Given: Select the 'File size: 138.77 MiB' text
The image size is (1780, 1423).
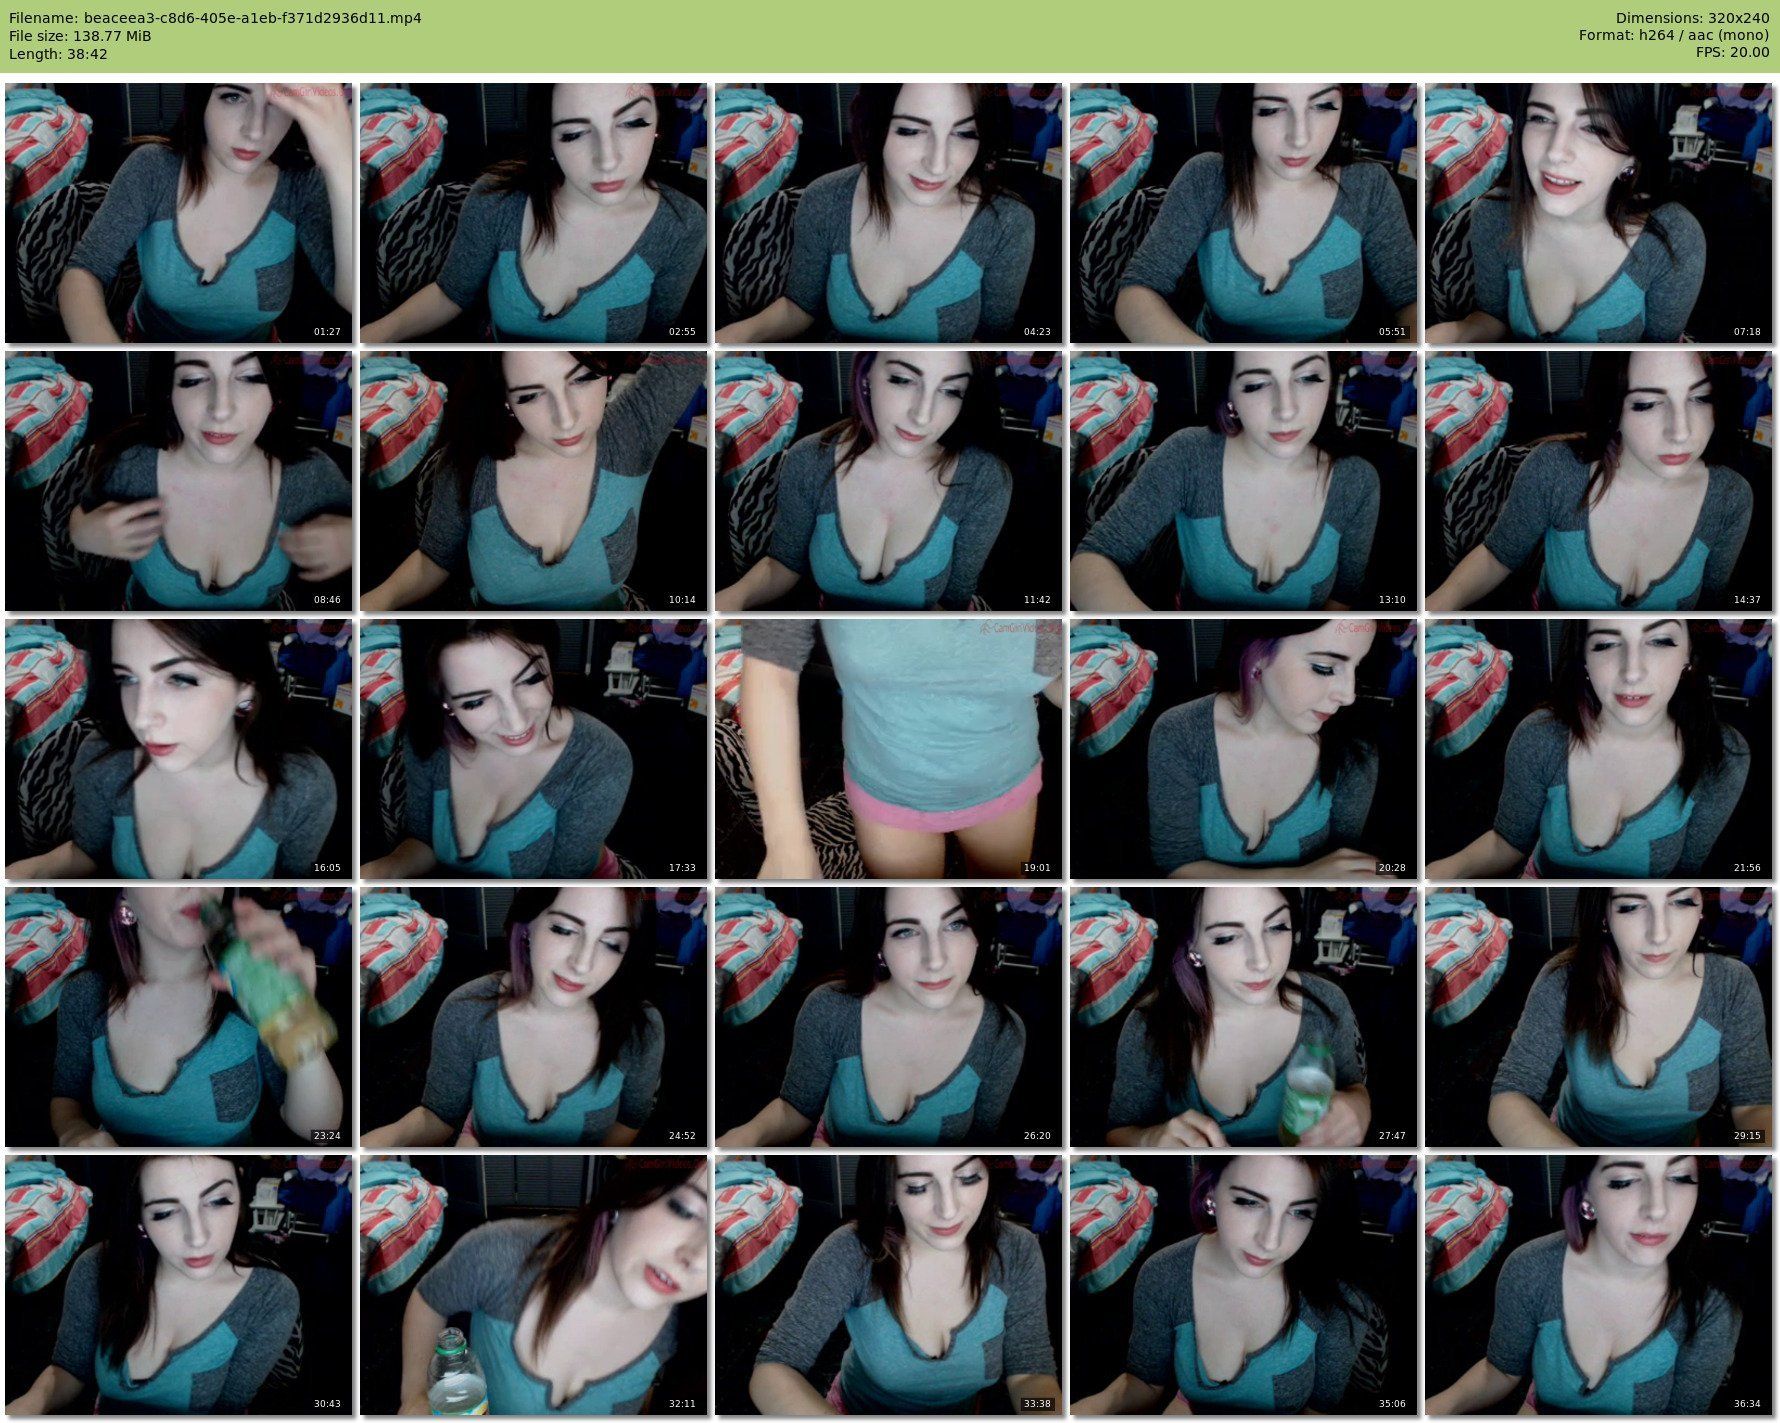Looking at the screenshot, I should coord(80,36).
